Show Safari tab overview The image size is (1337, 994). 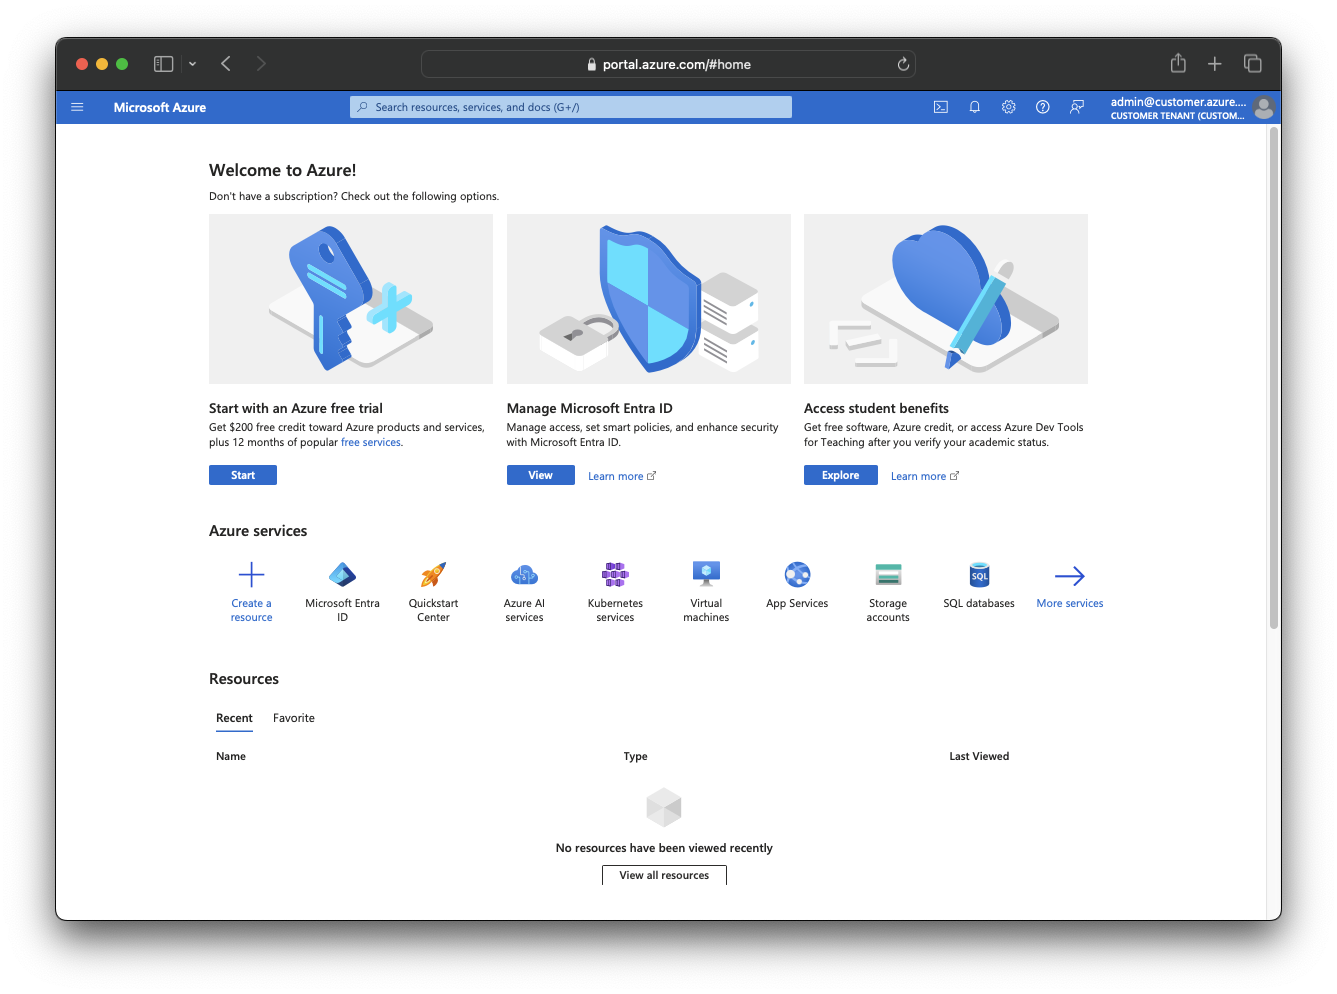[1252, 63]
